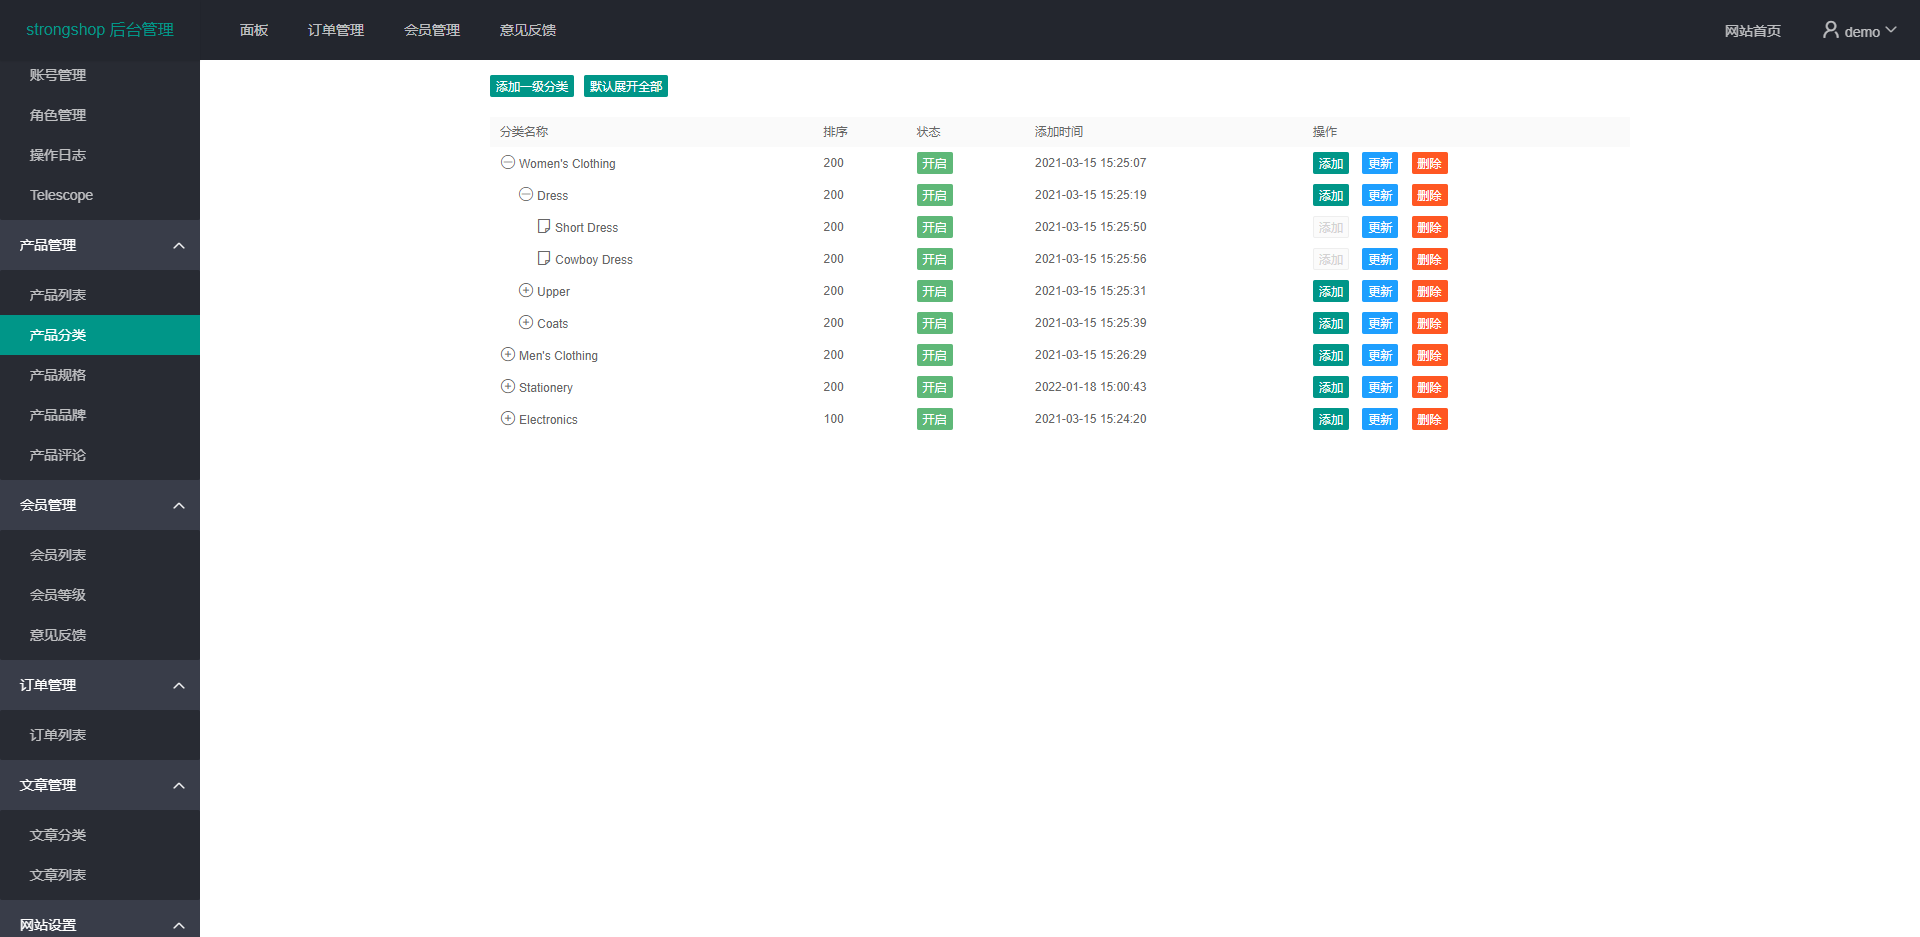Update the Cowboy Dress category
1920x937 pixels.
[1380, 259]
